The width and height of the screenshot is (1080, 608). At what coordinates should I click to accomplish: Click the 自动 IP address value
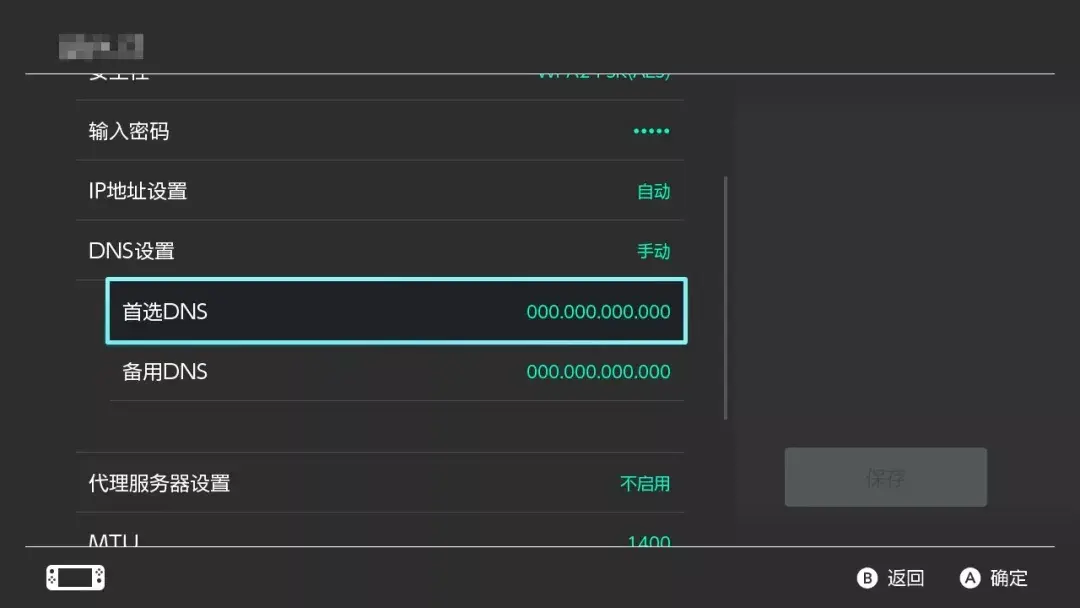point(653,191)
